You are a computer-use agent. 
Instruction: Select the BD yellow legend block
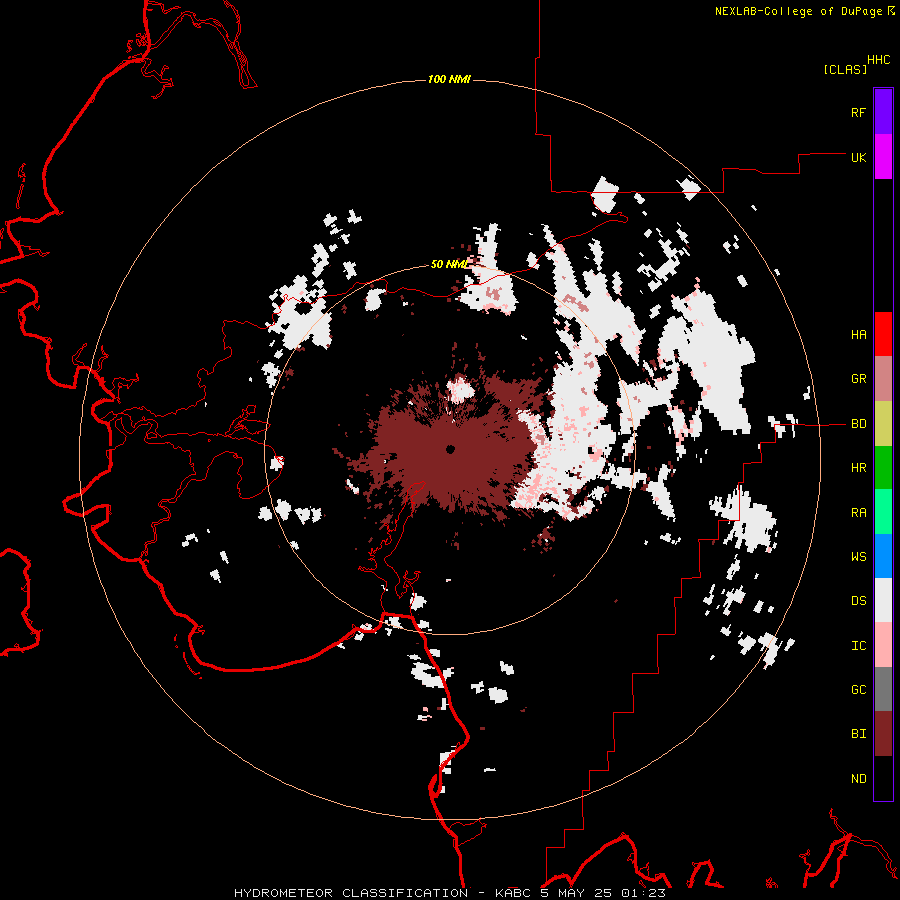[883, 424]
